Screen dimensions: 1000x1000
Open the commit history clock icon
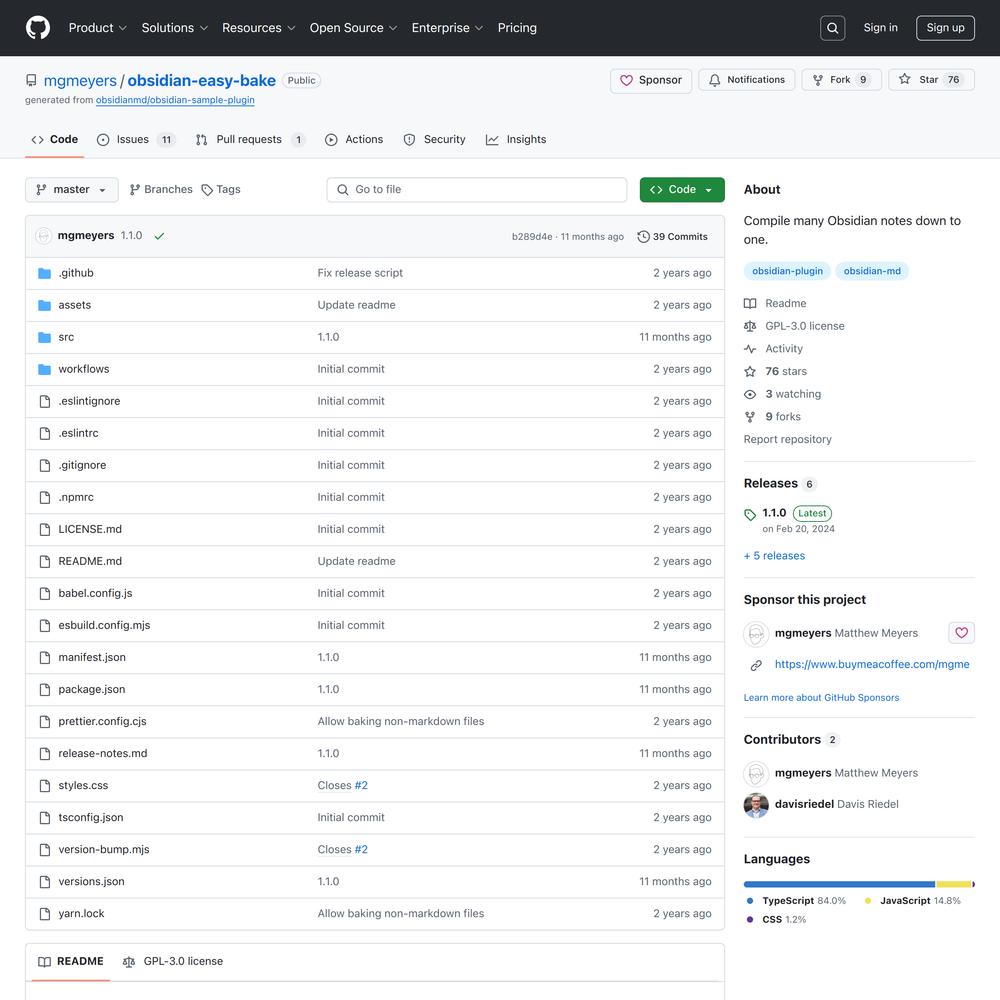(643, 237)
